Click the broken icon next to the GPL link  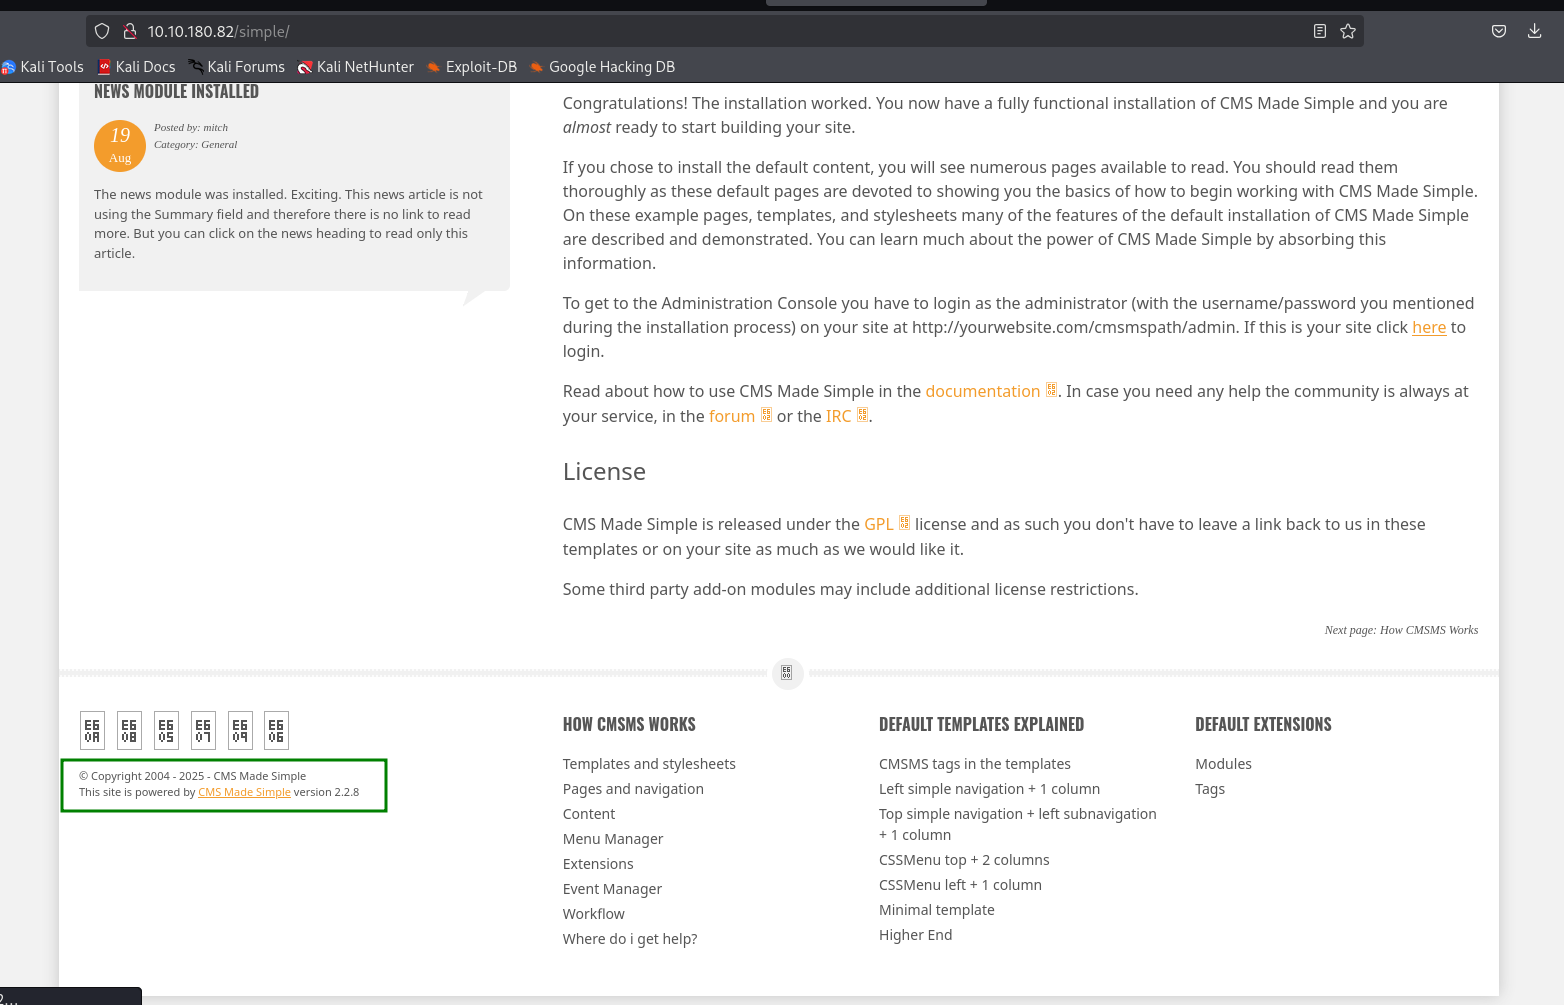[904, 521]
